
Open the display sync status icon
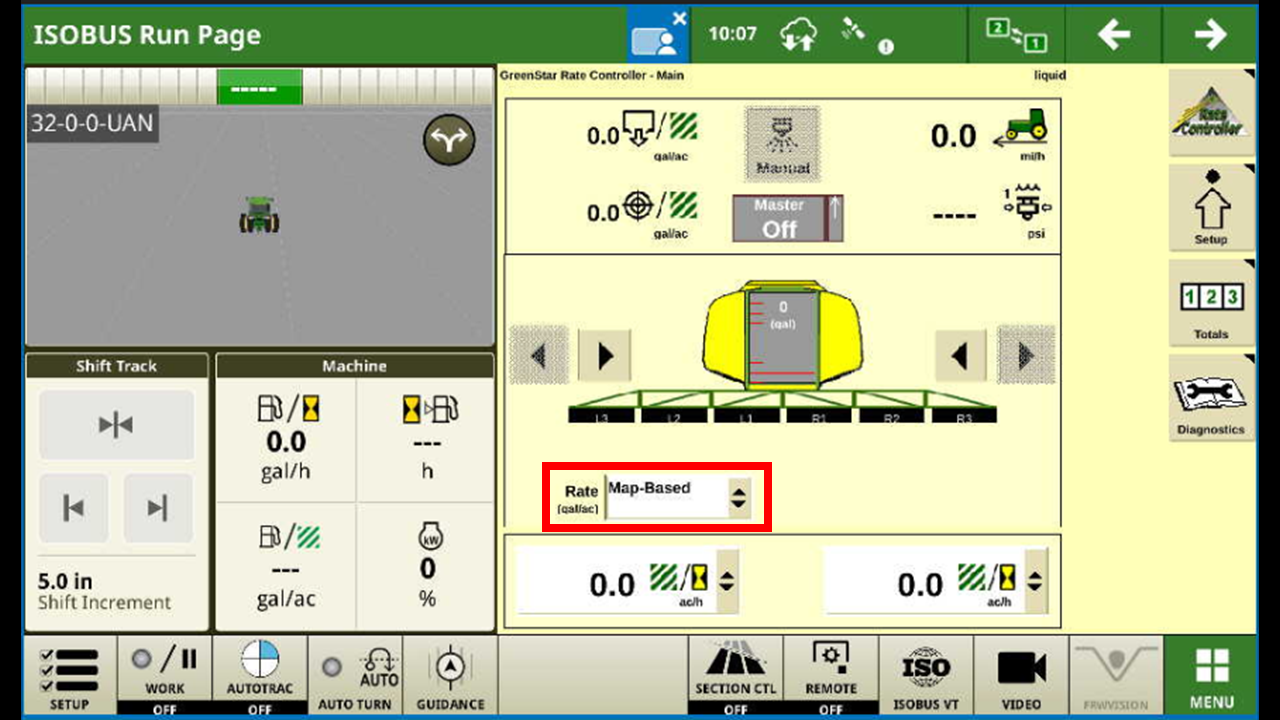tap(1017, 34)
